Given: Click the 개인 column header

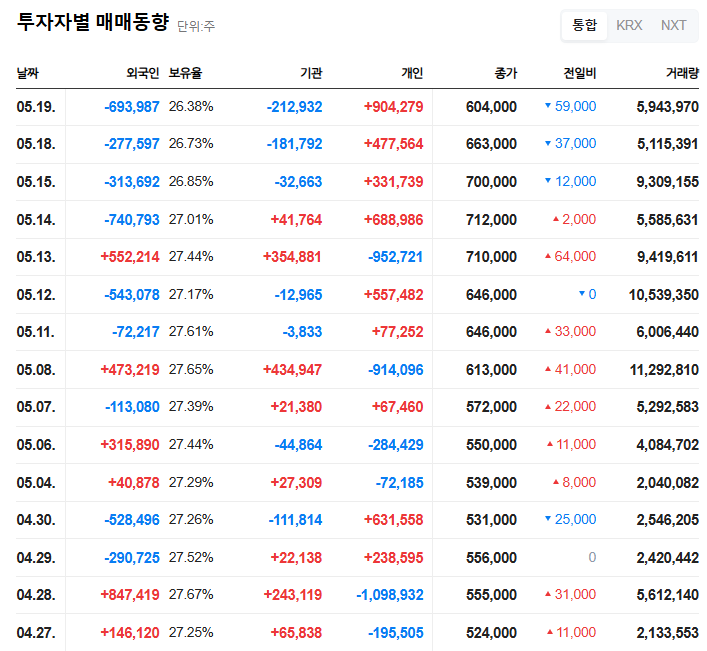Looking at the screenshot, I should pos(412,73).
